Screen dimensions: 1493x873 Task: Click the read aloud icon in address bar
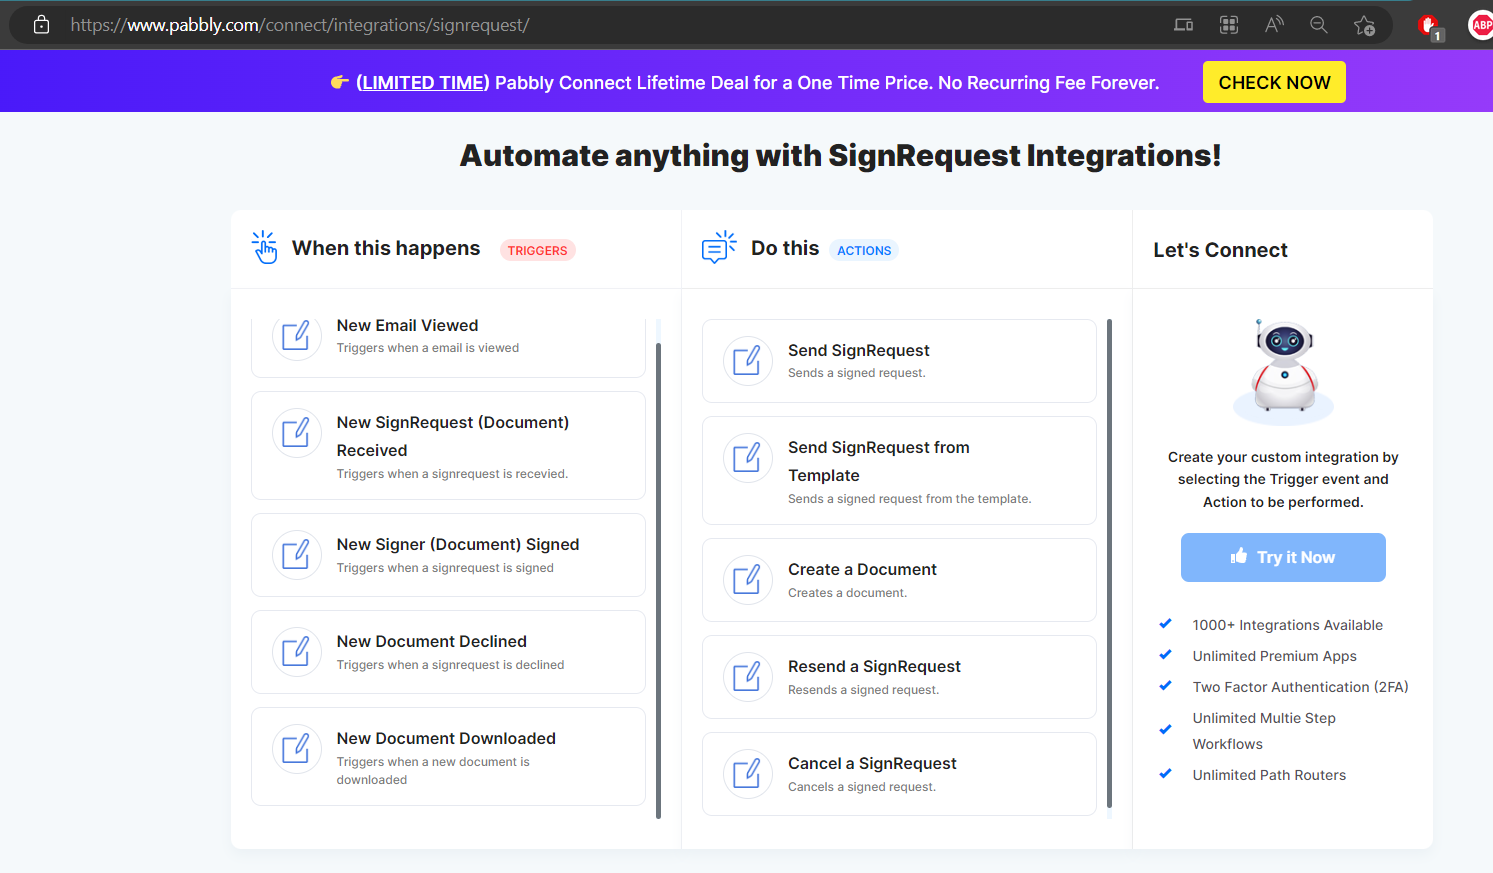pyautogui.click(x=1274, y=25)
